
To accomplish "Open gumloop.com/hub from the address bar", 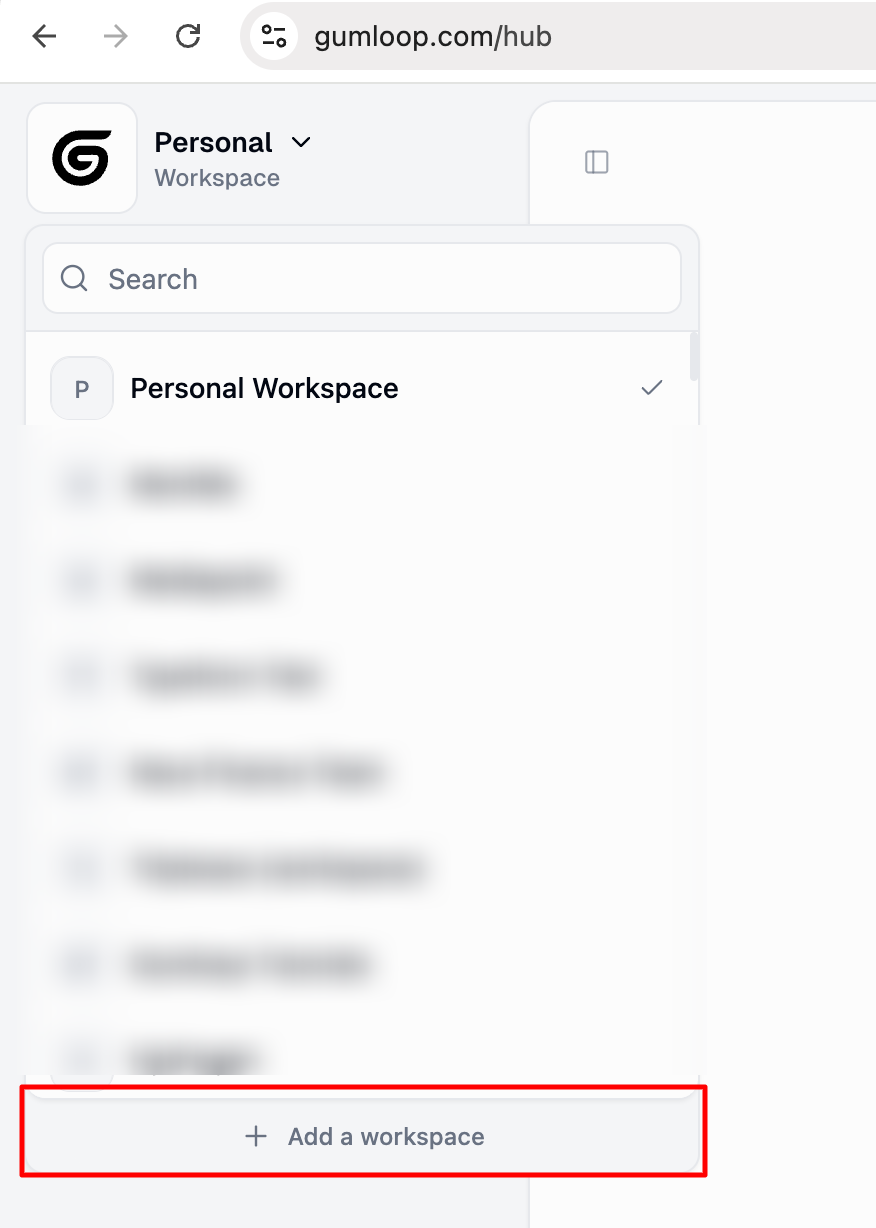I will click(x=433, y=37).
